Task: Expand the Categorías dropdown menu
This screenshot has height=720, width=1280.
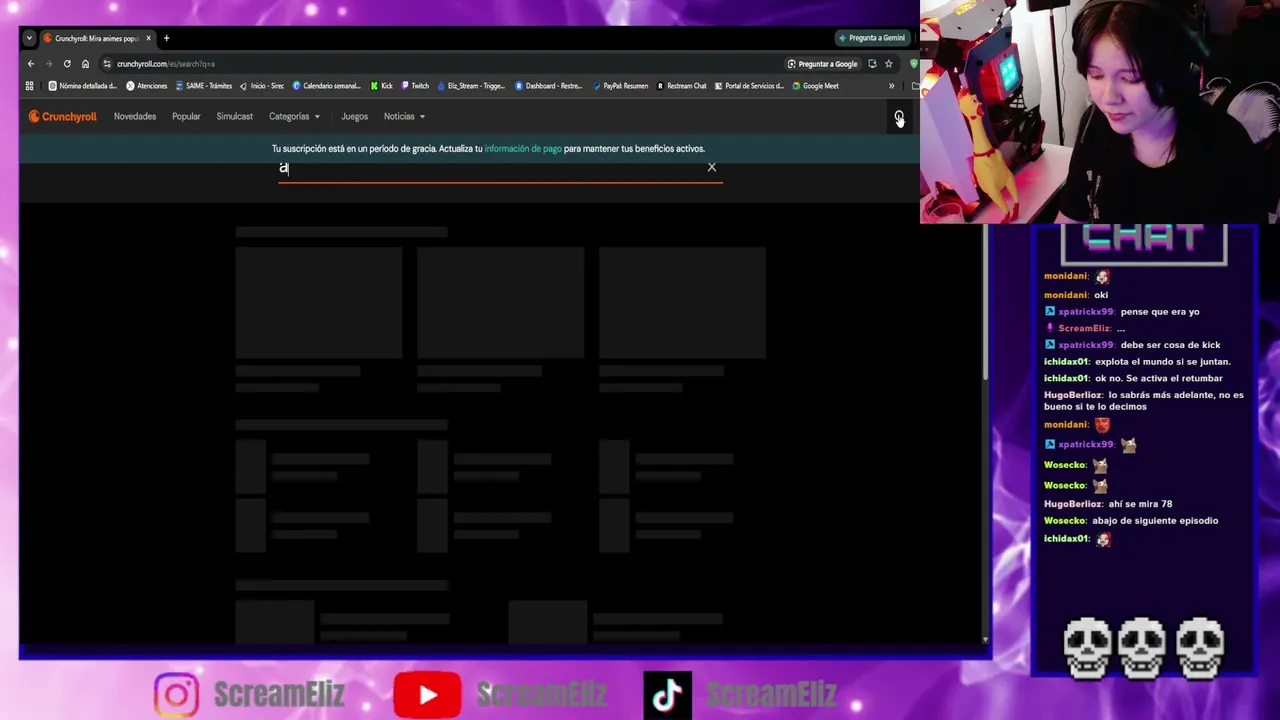Action: [294, 117]
